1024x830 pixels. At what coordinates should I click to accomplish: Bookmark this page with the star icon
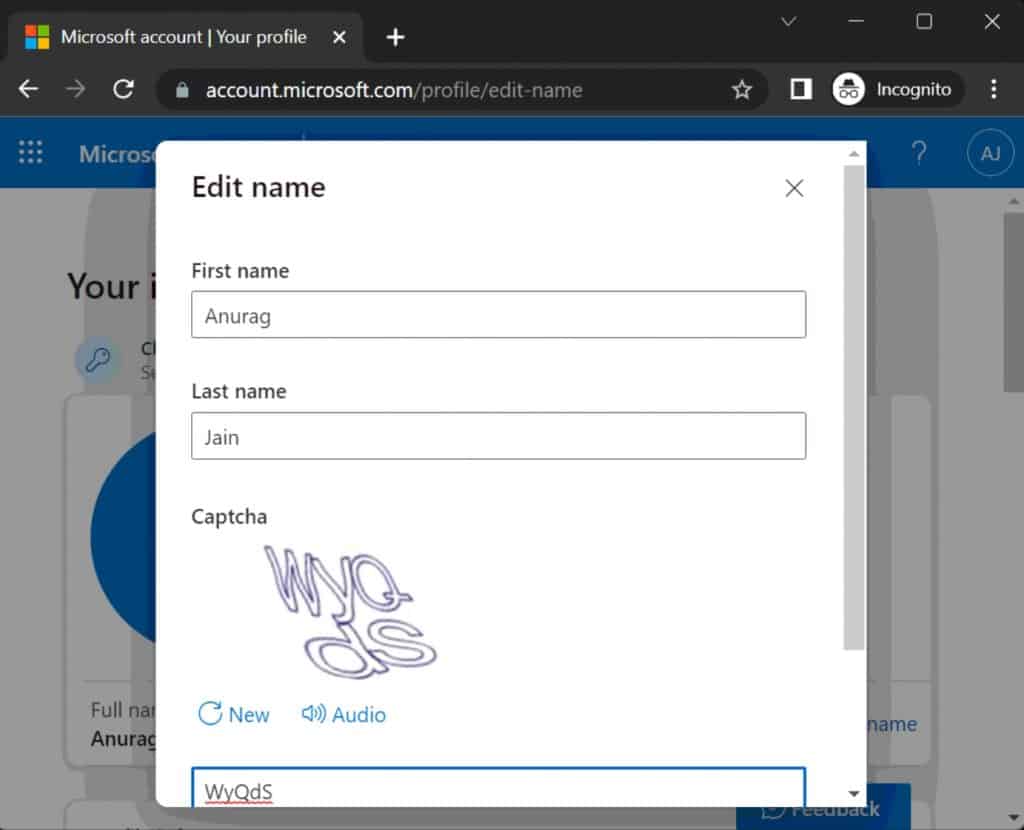pyautogui.click(x=741, y=90)
